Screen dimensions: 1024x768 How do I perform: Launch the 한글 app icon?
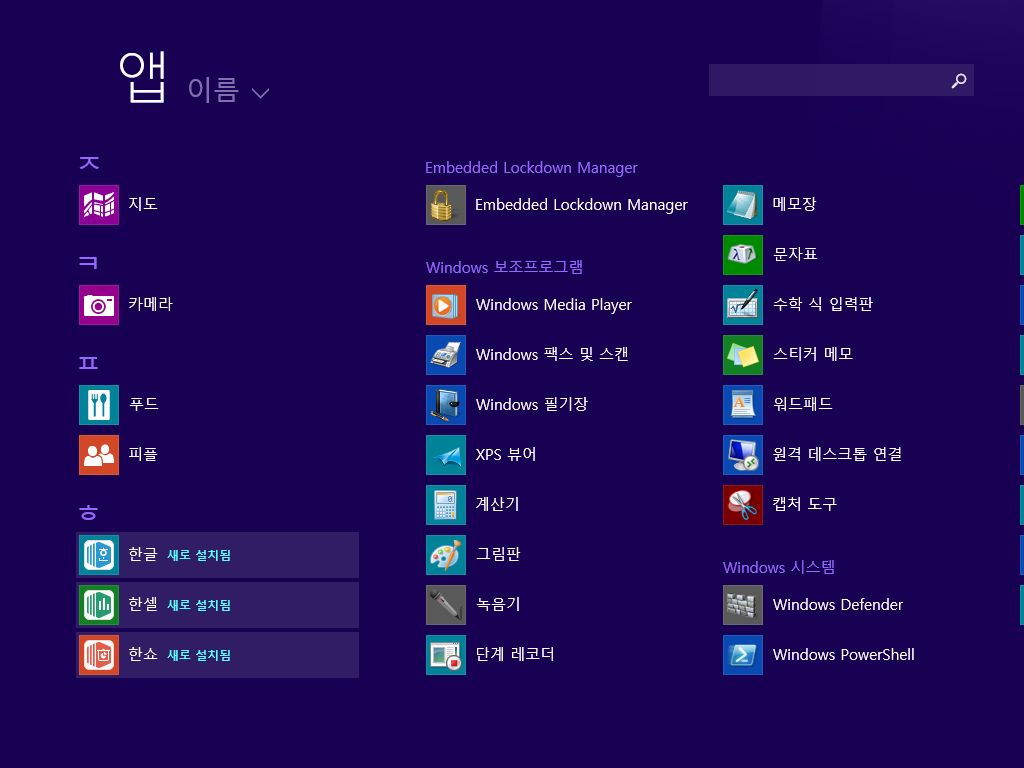point(99,555)
